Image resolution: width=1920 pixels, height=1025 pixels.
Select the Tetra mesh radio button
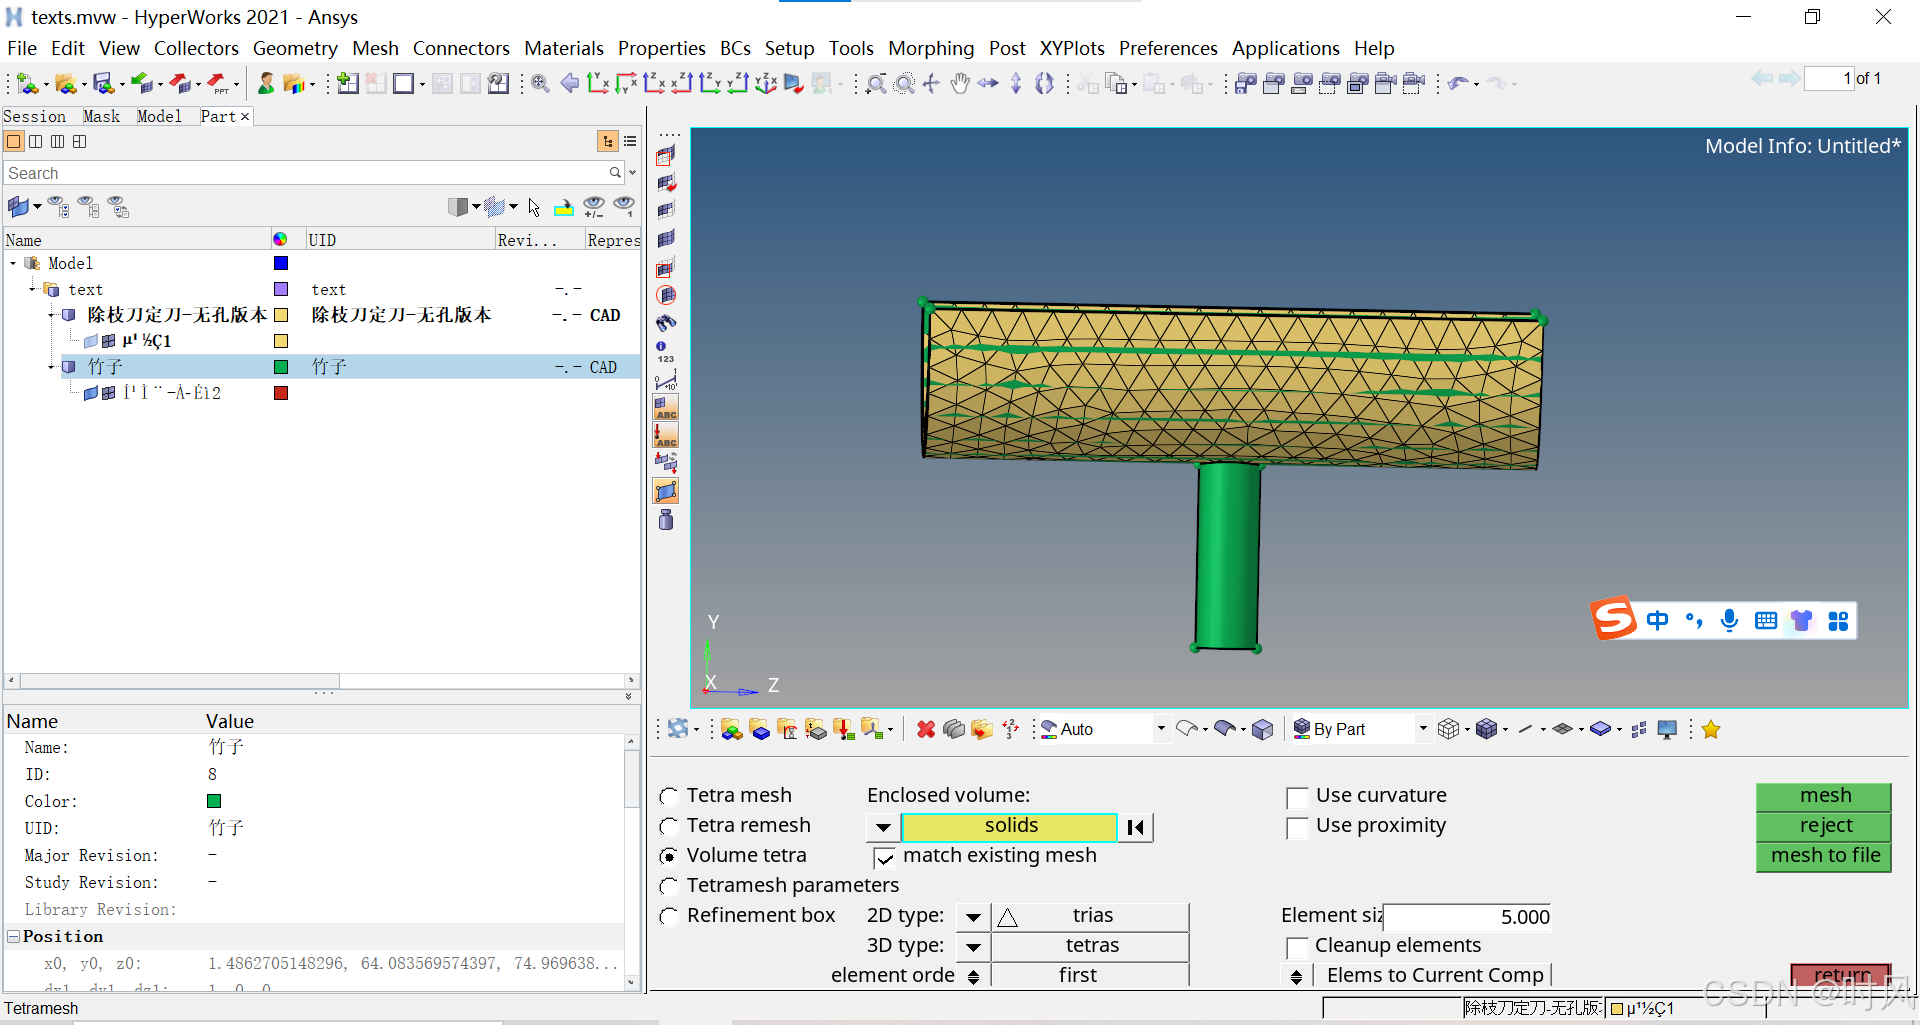(669, 797)
